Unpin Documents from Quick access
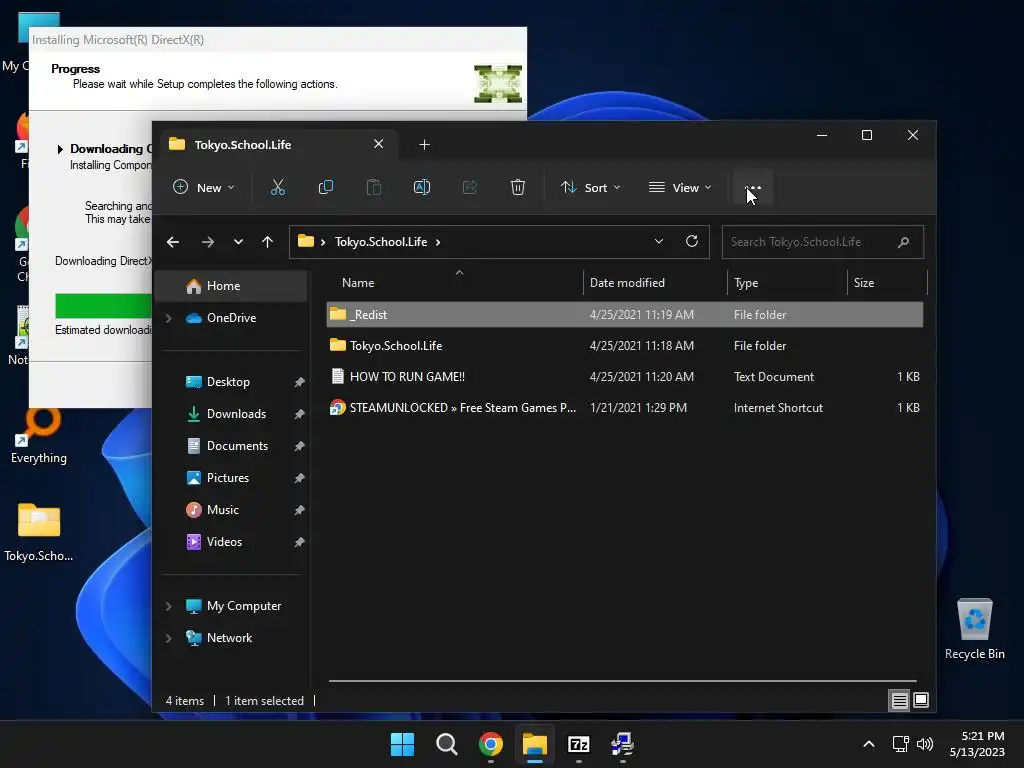This screenshot has width=1024, height=768. (x=299, y=446)
